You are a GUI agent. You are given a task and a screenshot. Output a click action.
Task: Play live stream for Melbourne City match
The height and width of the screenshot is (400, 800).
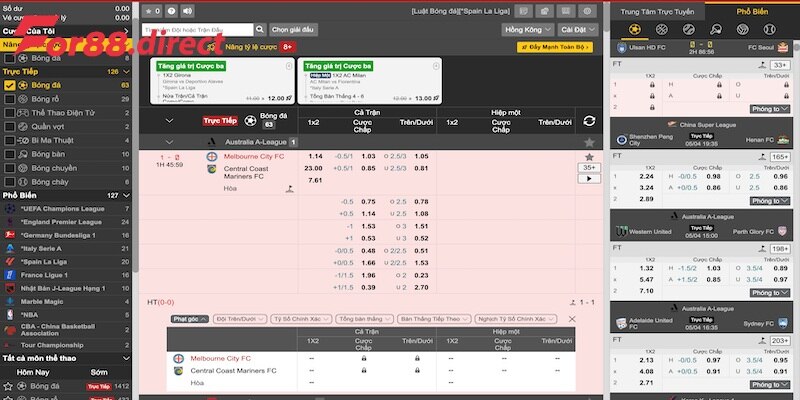(589, 179)
